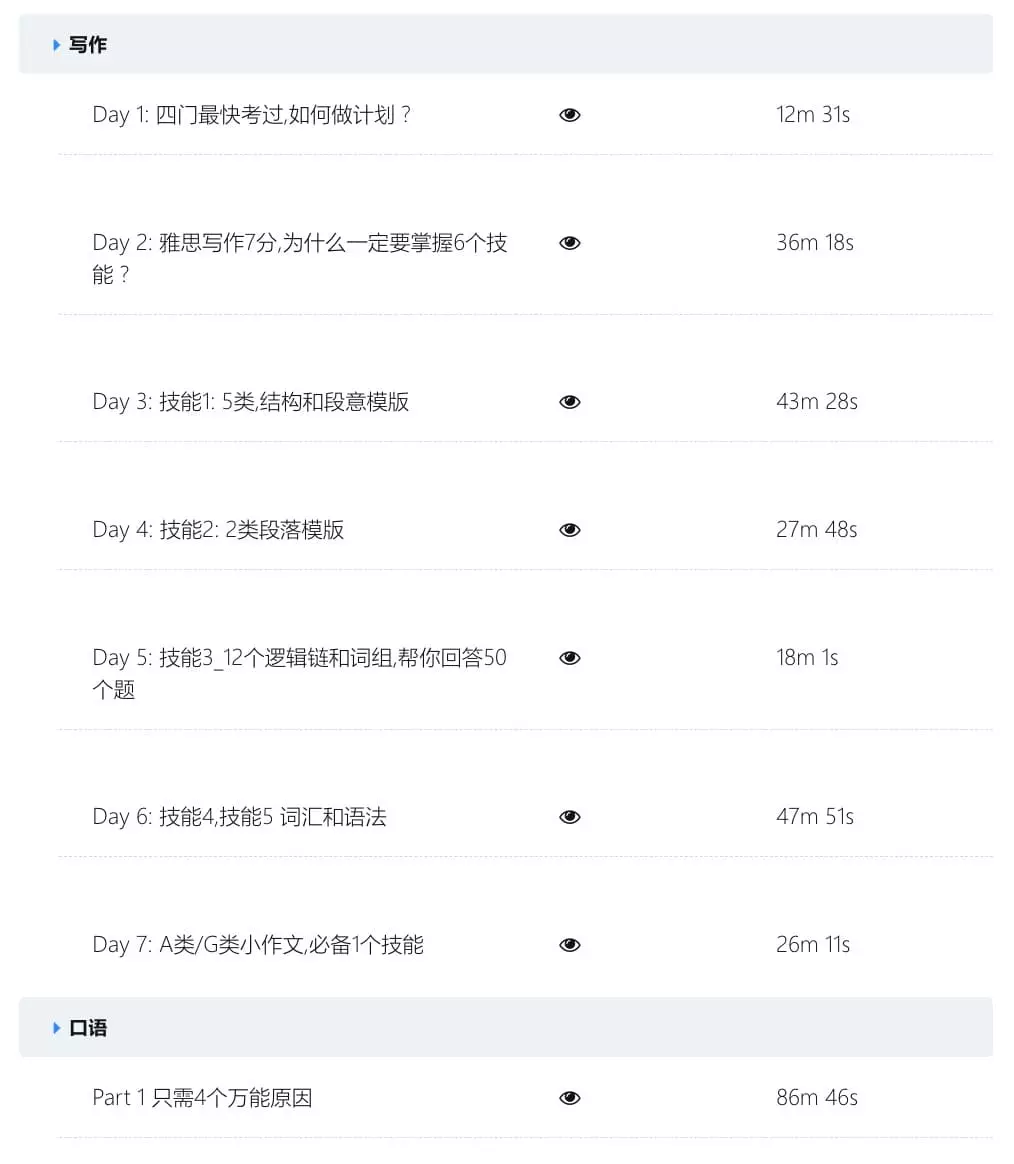Open lesson Part 1 只需4个万能原因
Viewport: 1014px width, 1164px height.
(202, 1098)
